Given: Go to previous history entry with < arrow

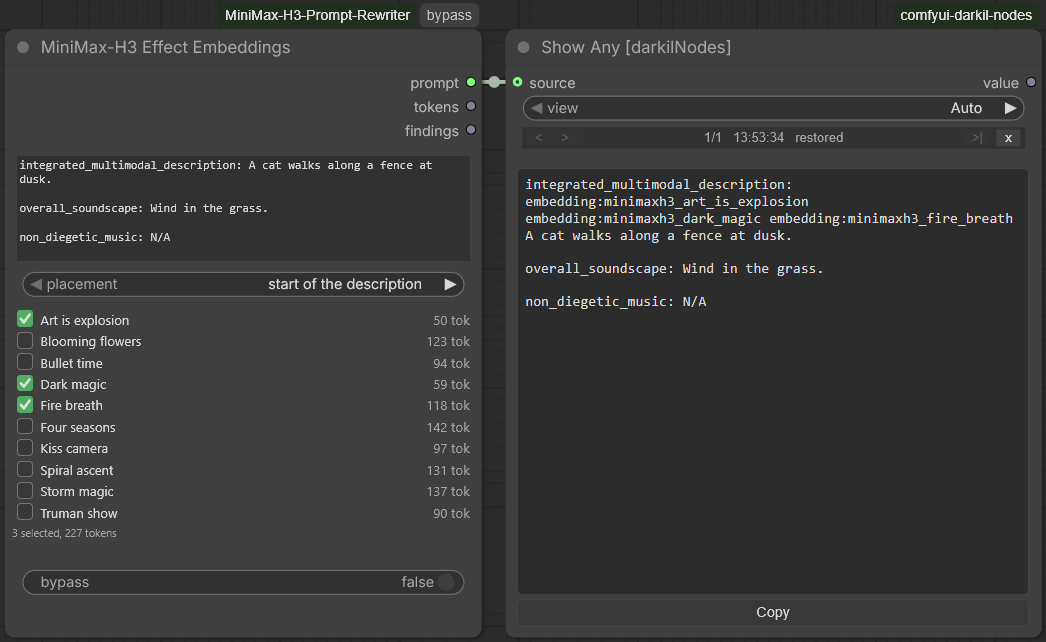Looking at the screenshot, I should [539, 137].
